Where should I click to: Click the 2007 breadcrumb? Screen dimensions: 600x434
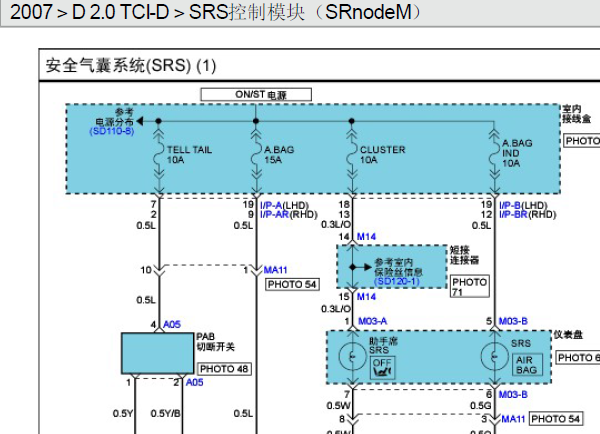coord(31,12)
